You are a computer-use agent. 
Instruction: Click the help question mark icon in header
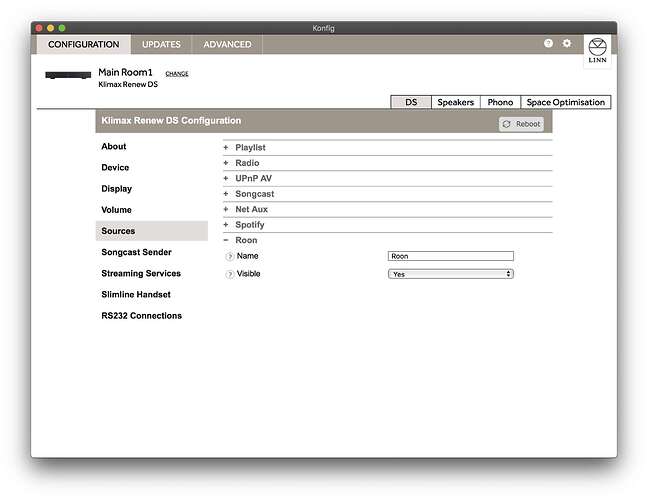coord(548,44)
